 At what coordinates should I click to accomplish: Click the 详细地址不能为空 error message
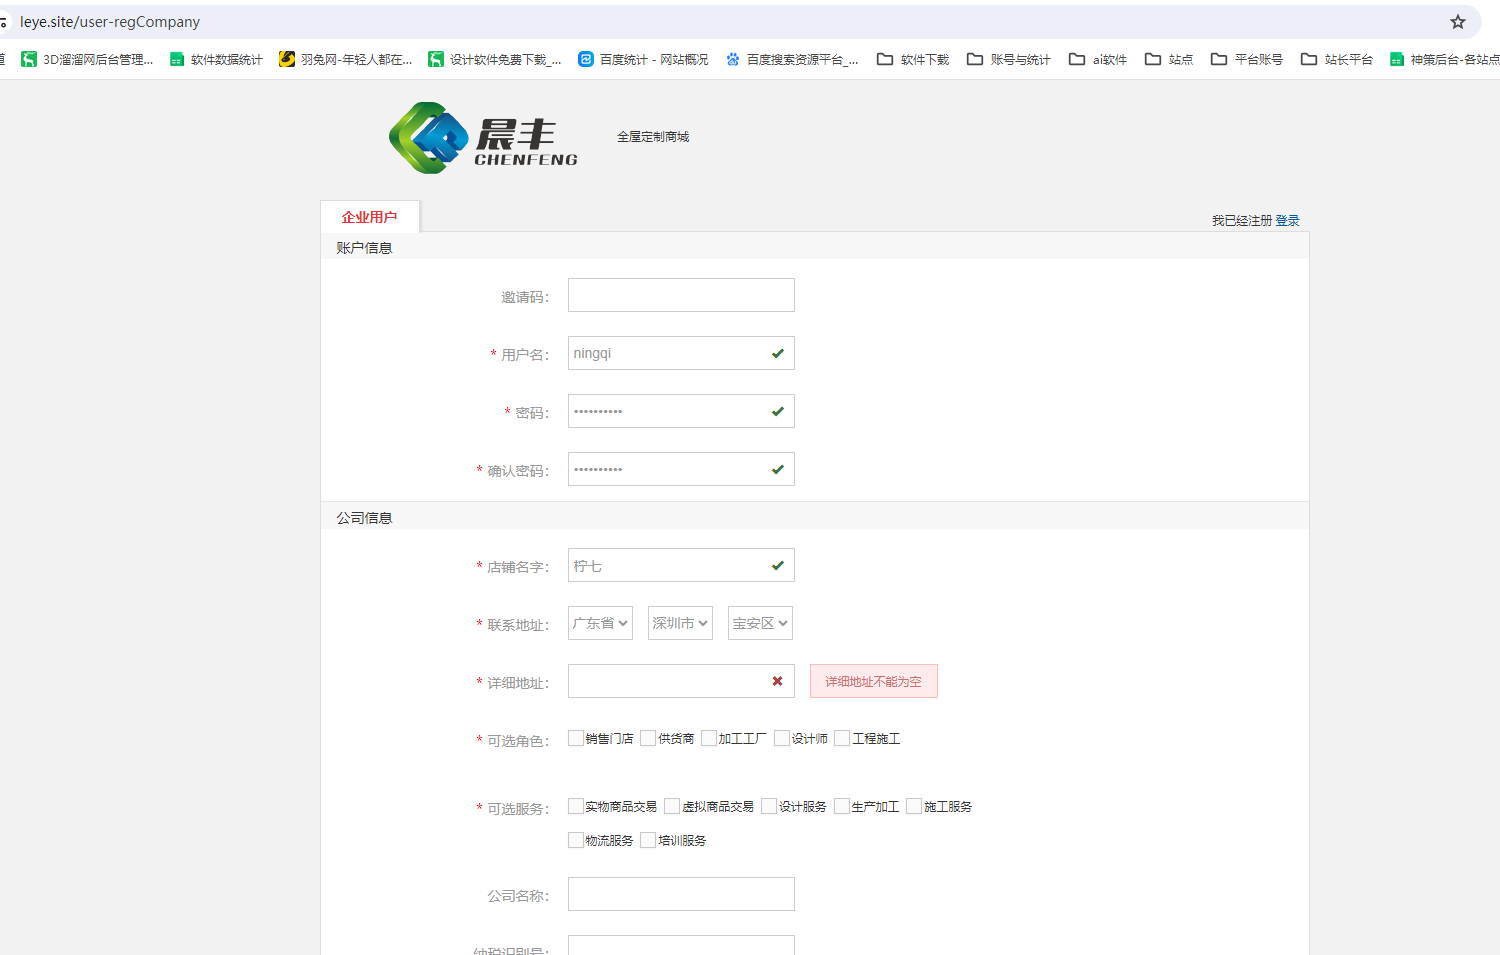point(873,681)
